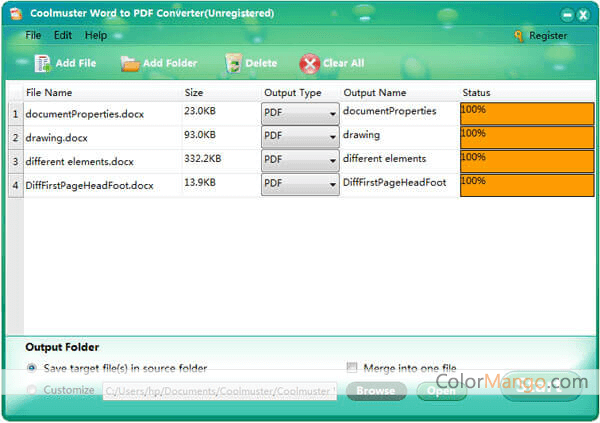
Task: Select the Customize output folder option
Action: 33,390
